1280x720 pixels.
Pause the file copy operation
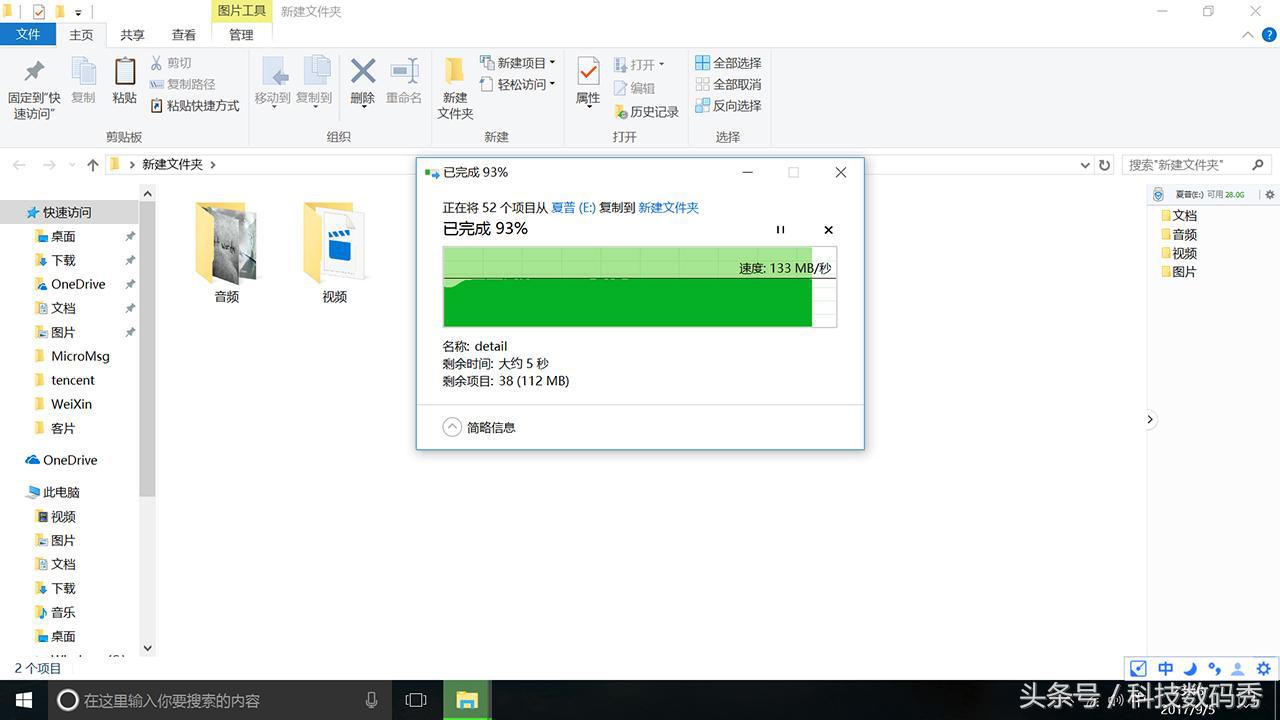coord(780,229)
